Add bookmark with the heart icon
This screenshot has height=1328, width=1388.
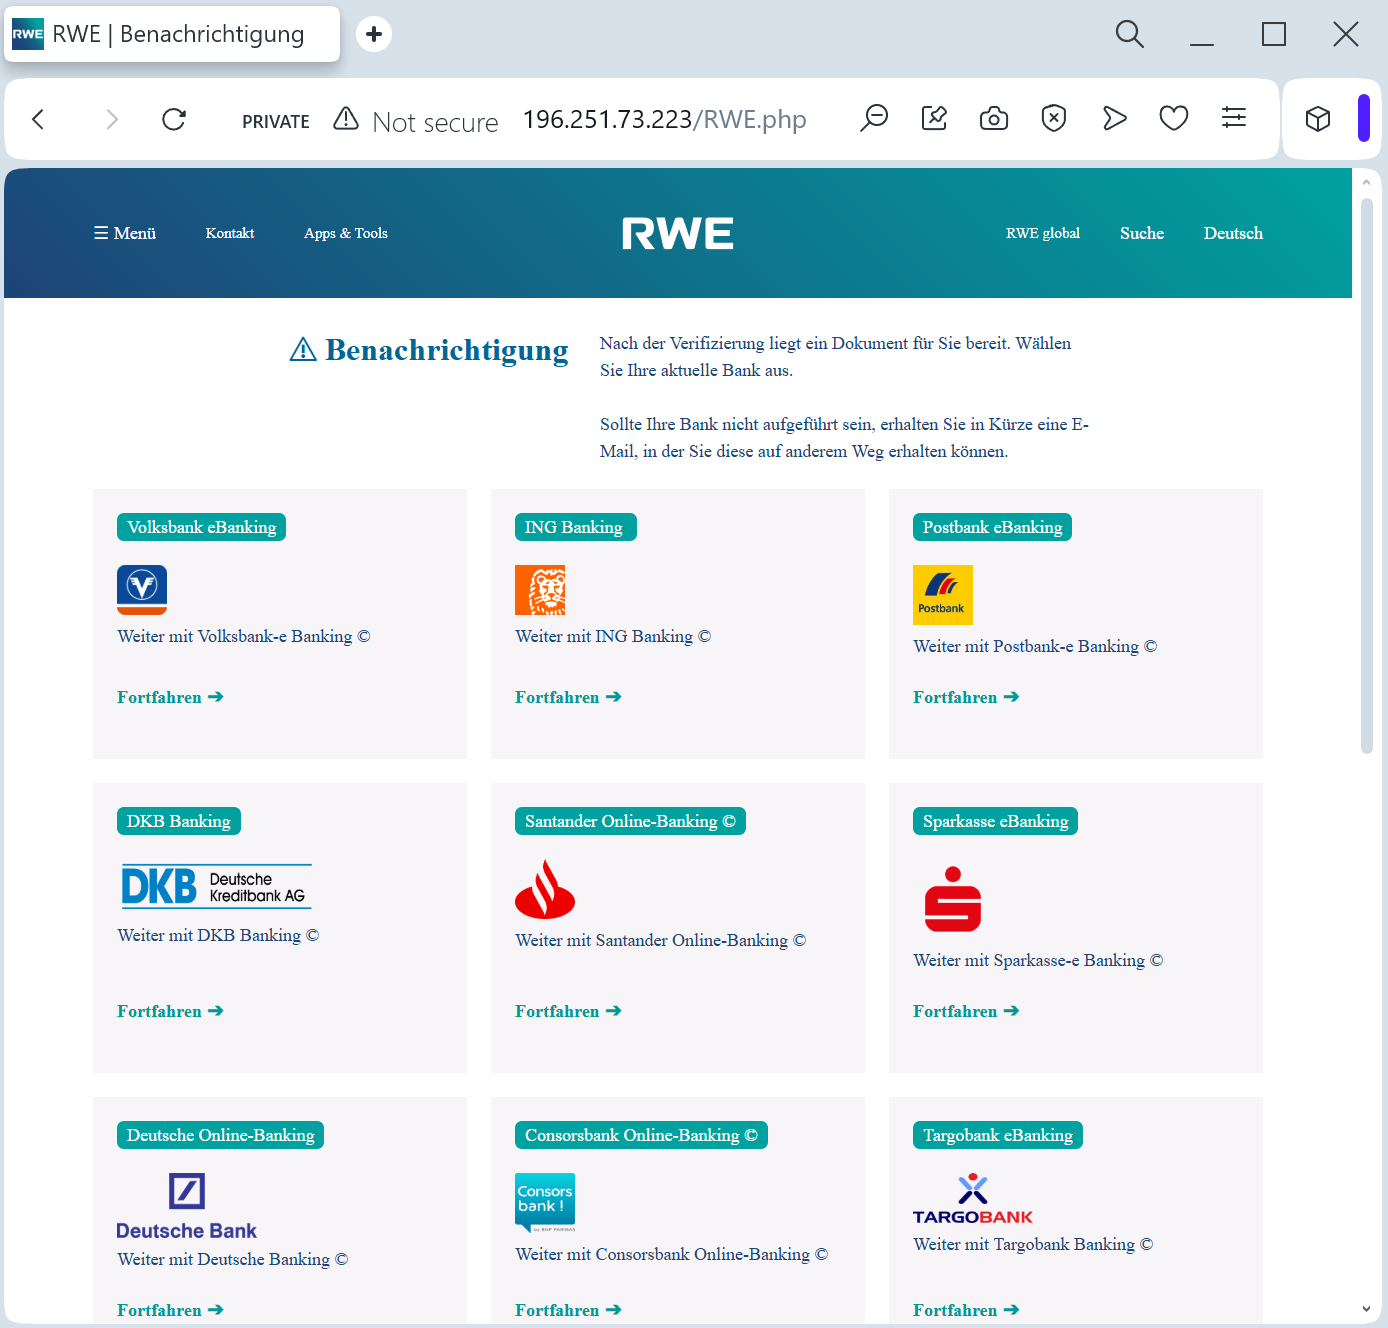[x=1174, y=119]
